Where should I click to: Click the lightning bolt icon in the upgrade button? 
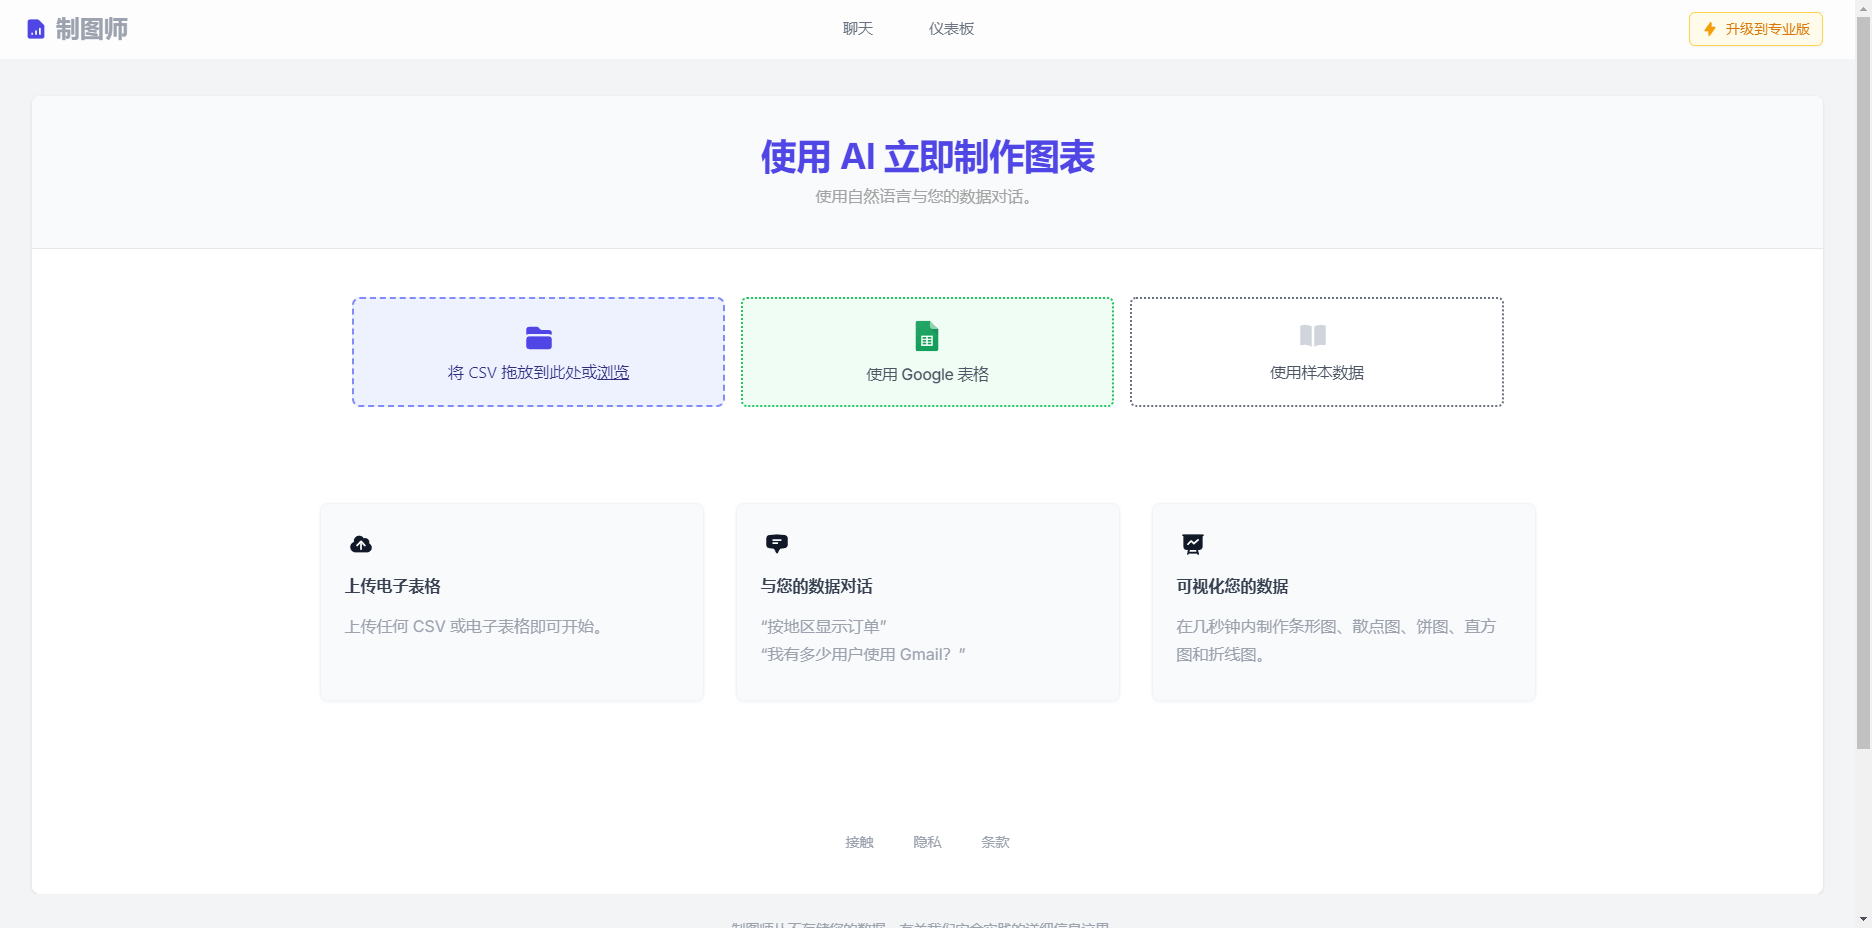click(1708, 29)
